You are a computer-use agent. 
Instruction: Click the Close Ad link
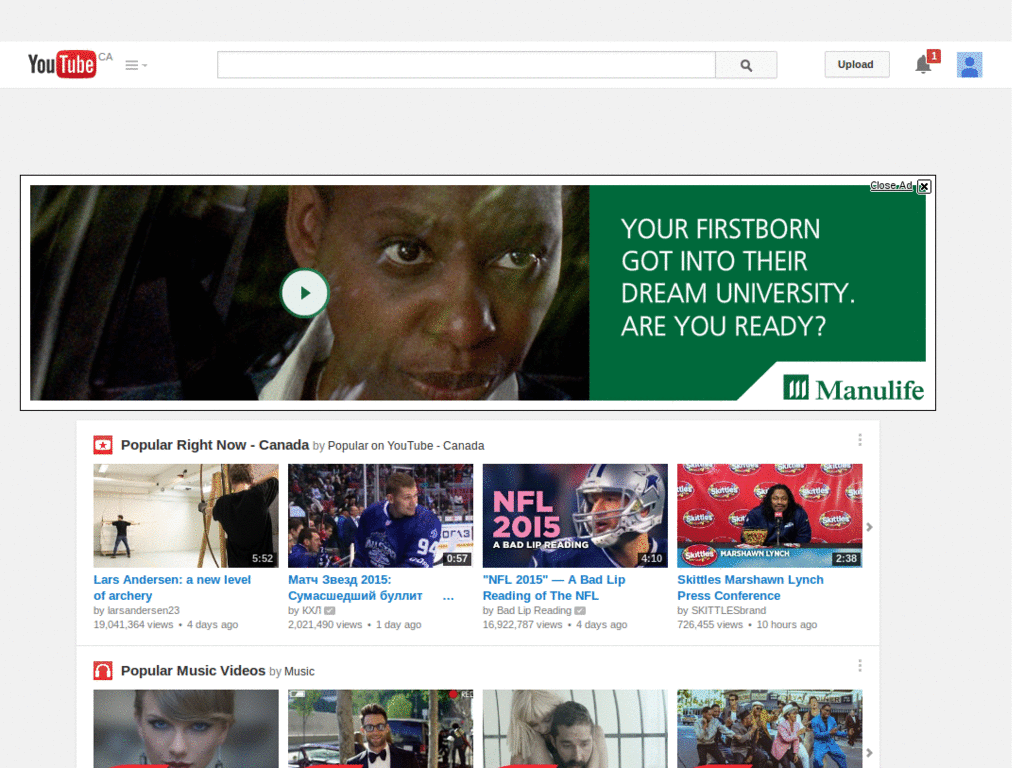[x=891, y=185]
